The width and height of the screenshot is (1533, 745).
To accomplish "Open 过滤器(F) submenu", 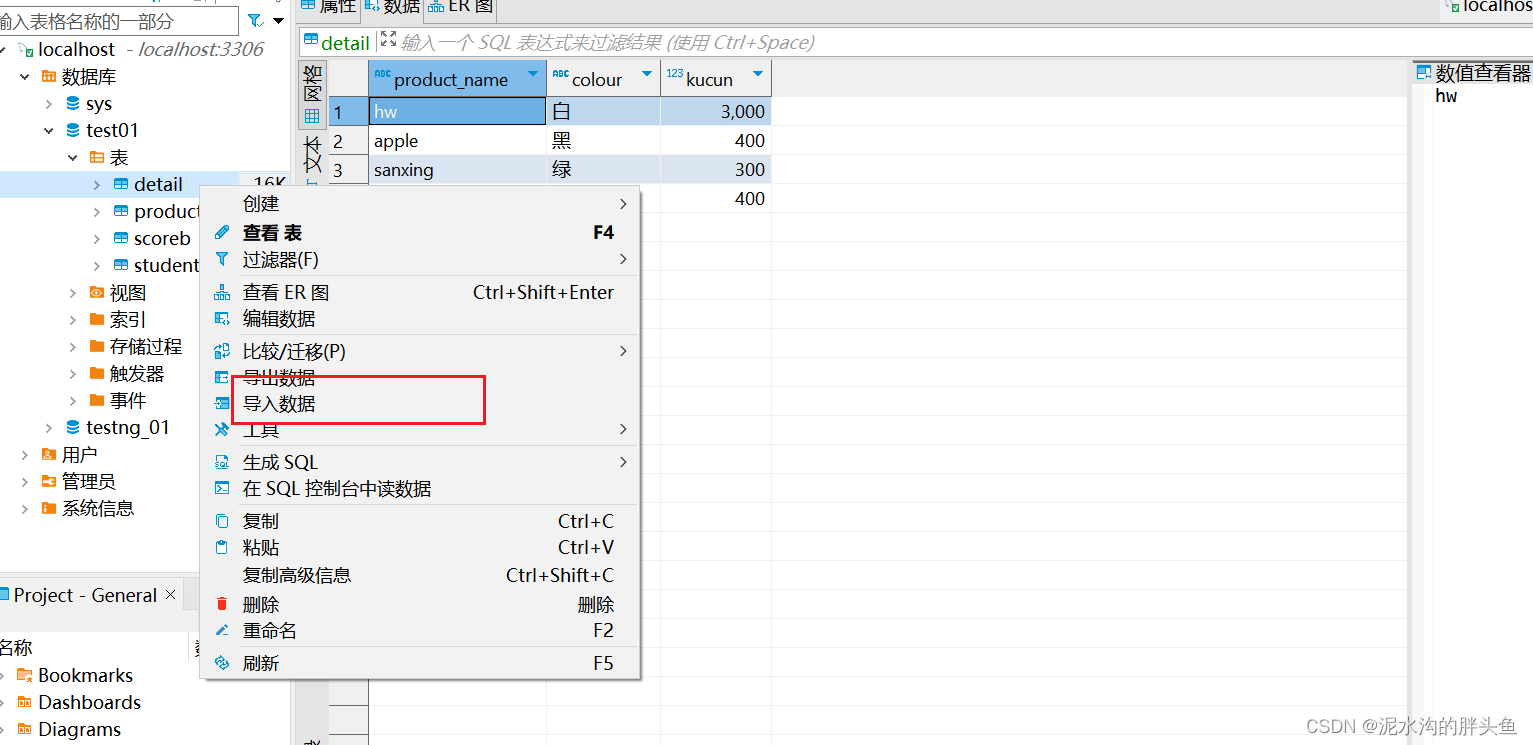I will coord(420,260).
